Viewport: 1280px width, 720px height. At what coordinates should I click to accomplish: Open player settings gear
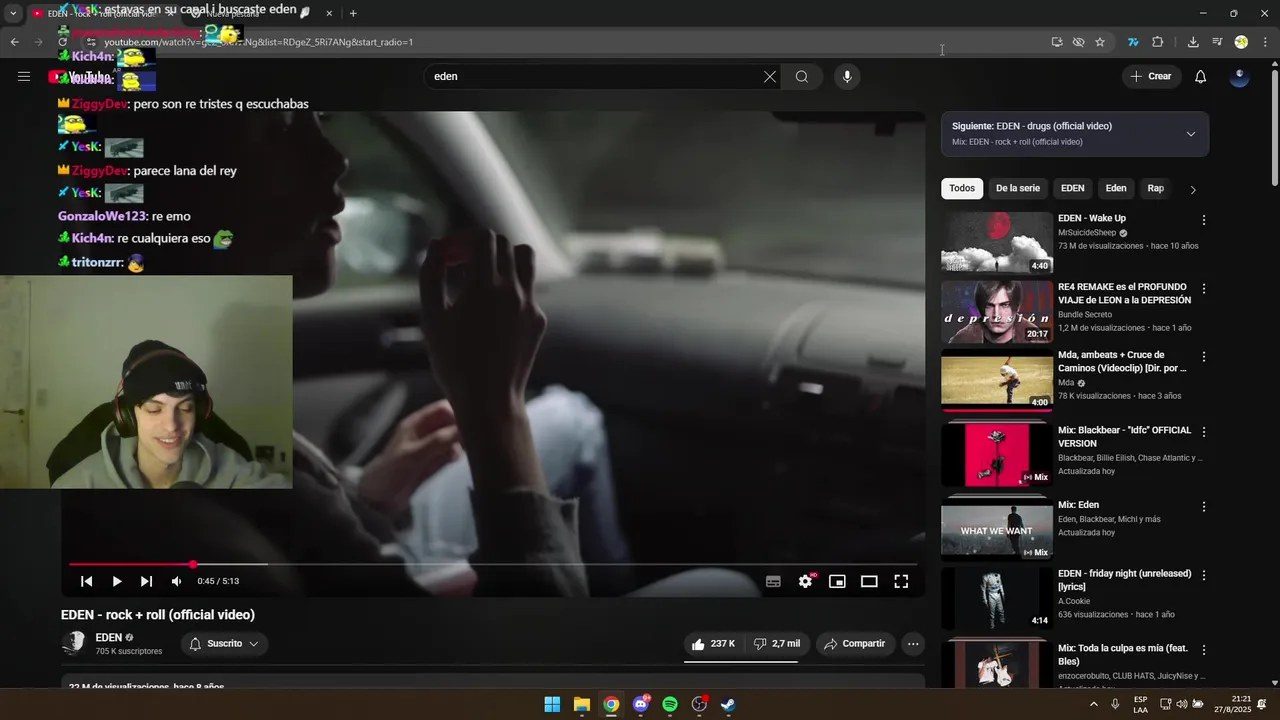tap(805, 581)
